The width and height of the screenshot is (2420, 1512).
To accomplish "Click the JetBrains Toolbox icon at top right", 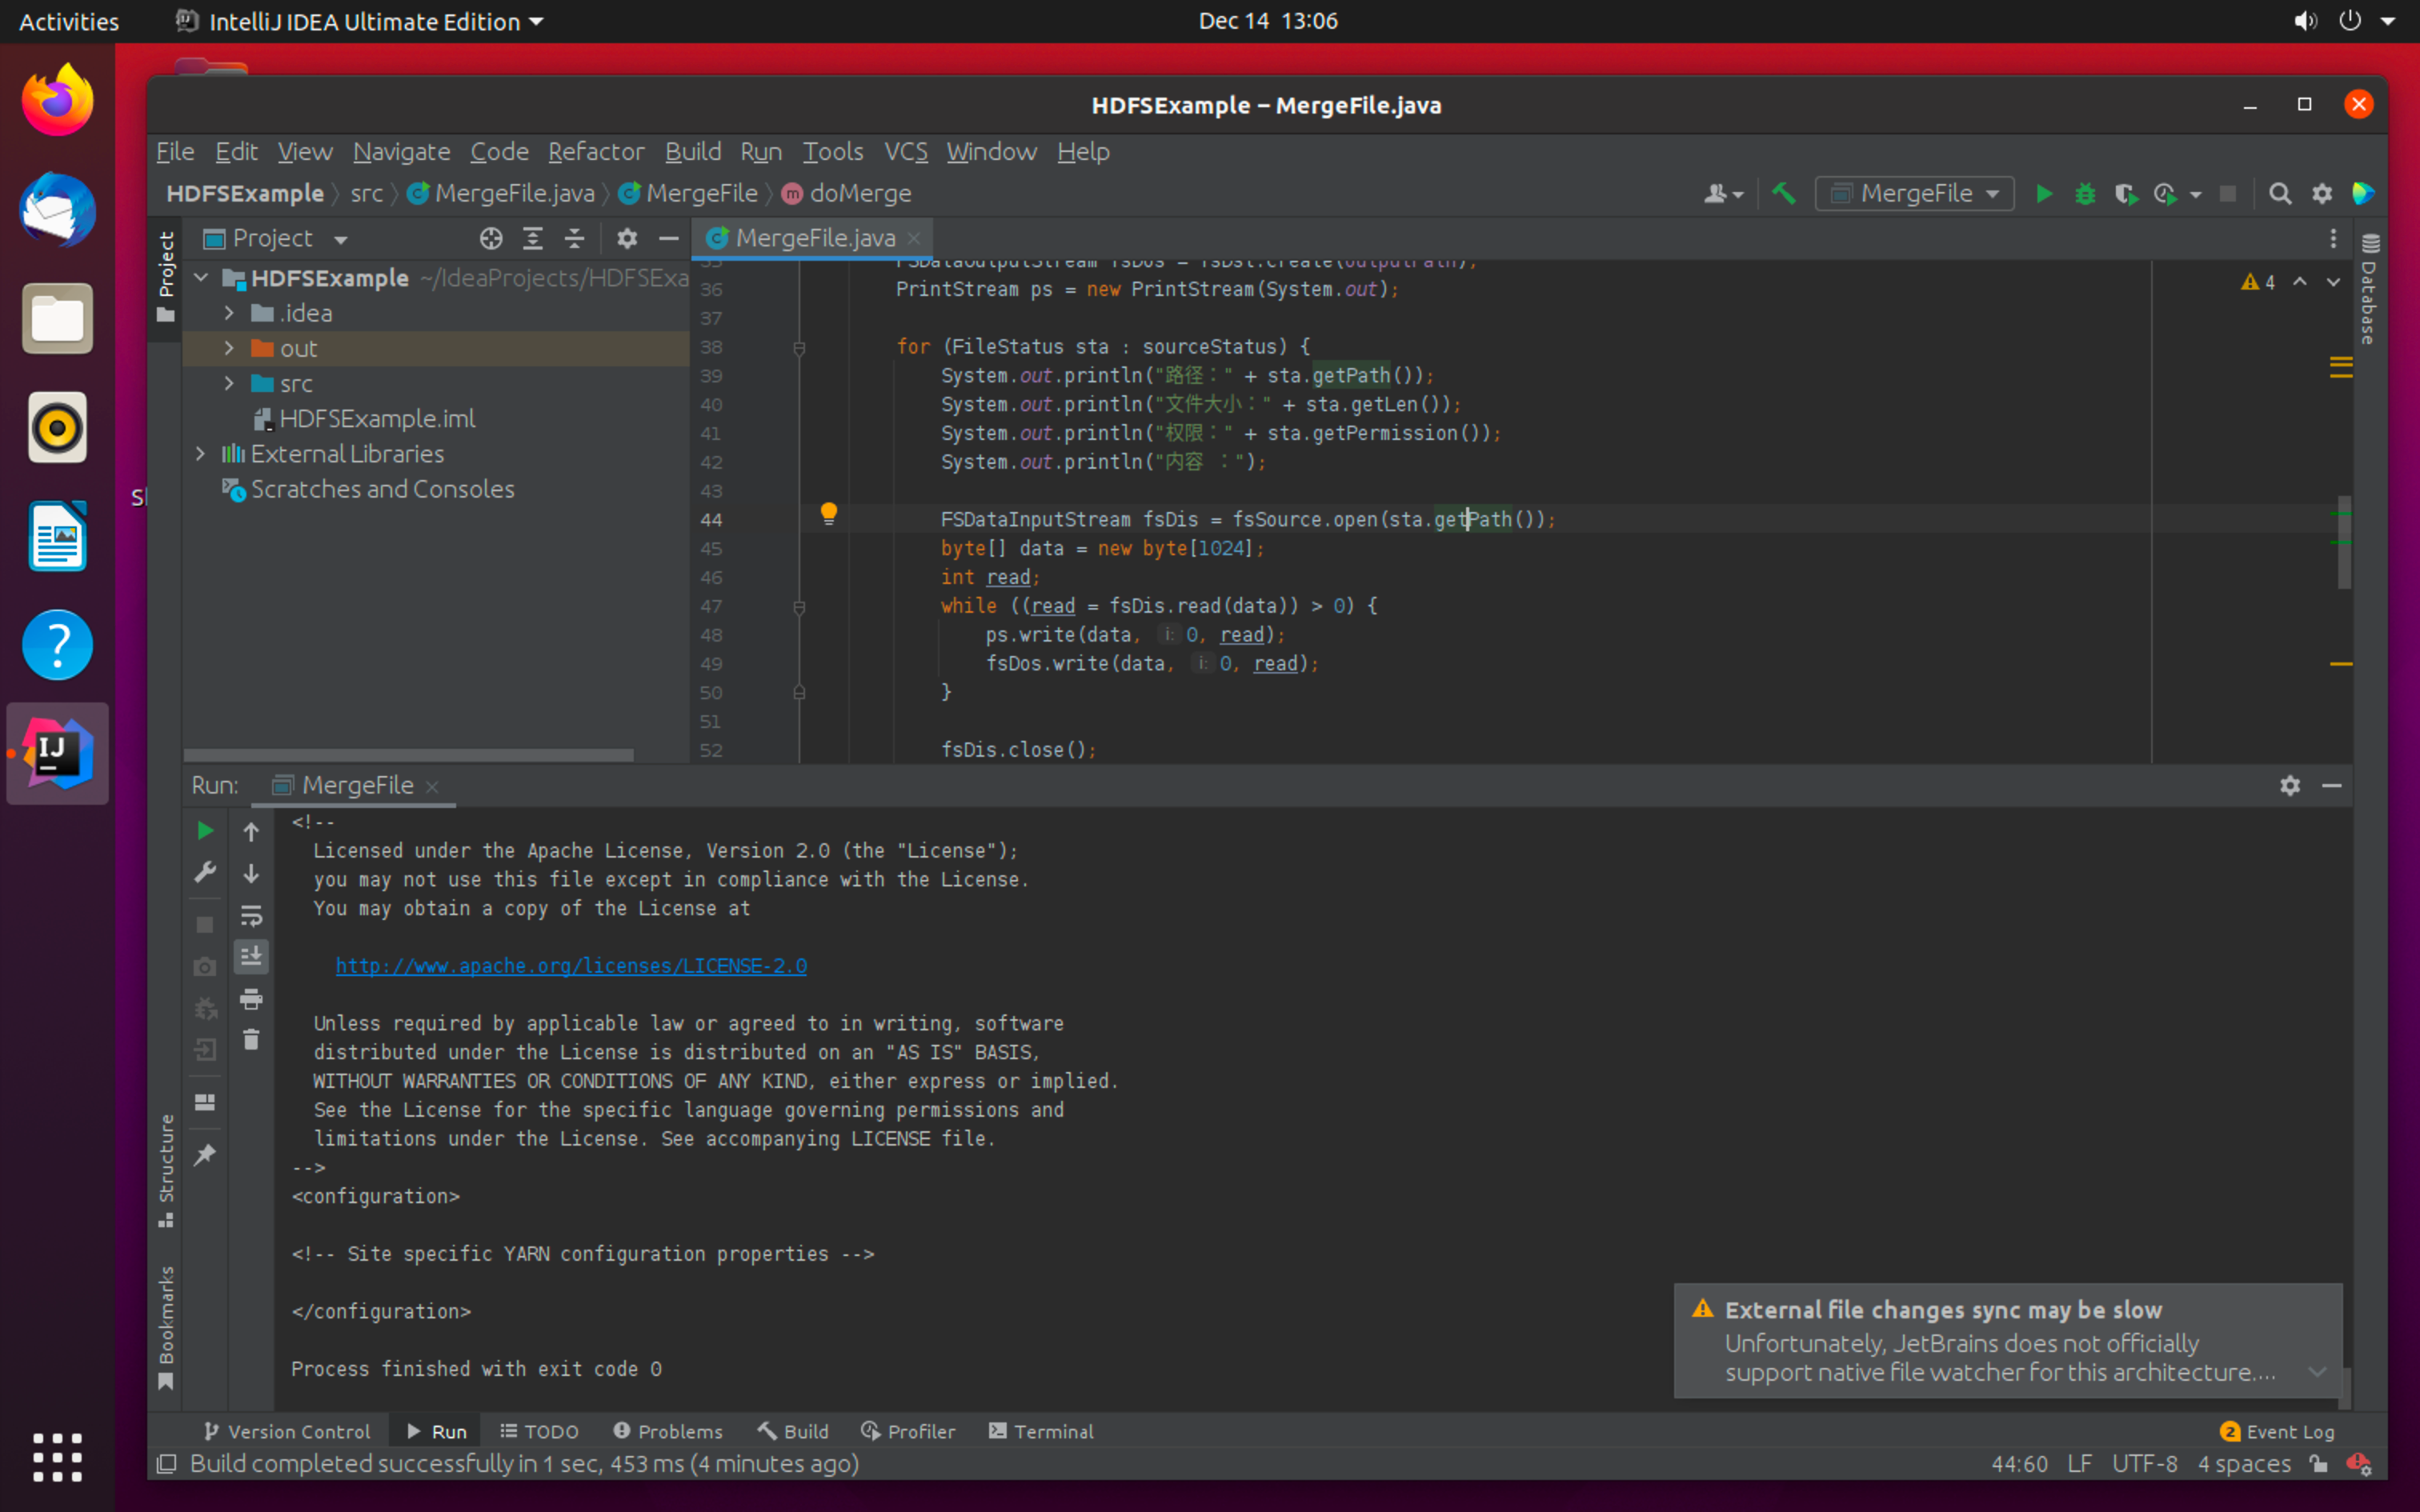I will pyautogui.click(x=2363, y=194).
